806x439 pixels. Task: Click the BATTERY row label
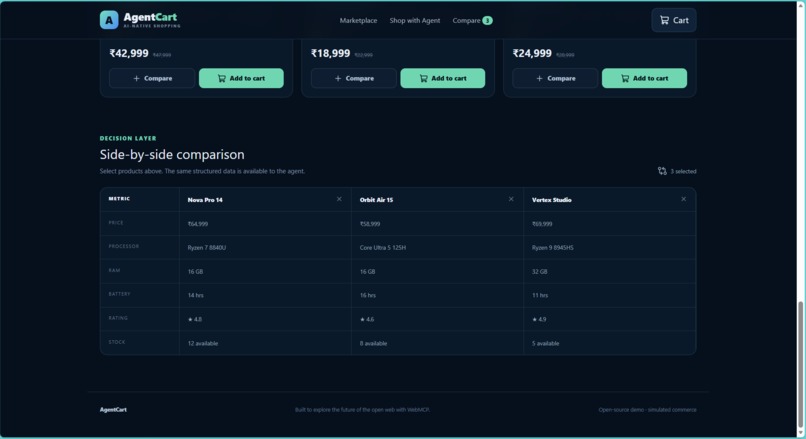click(x=119, y=294)
